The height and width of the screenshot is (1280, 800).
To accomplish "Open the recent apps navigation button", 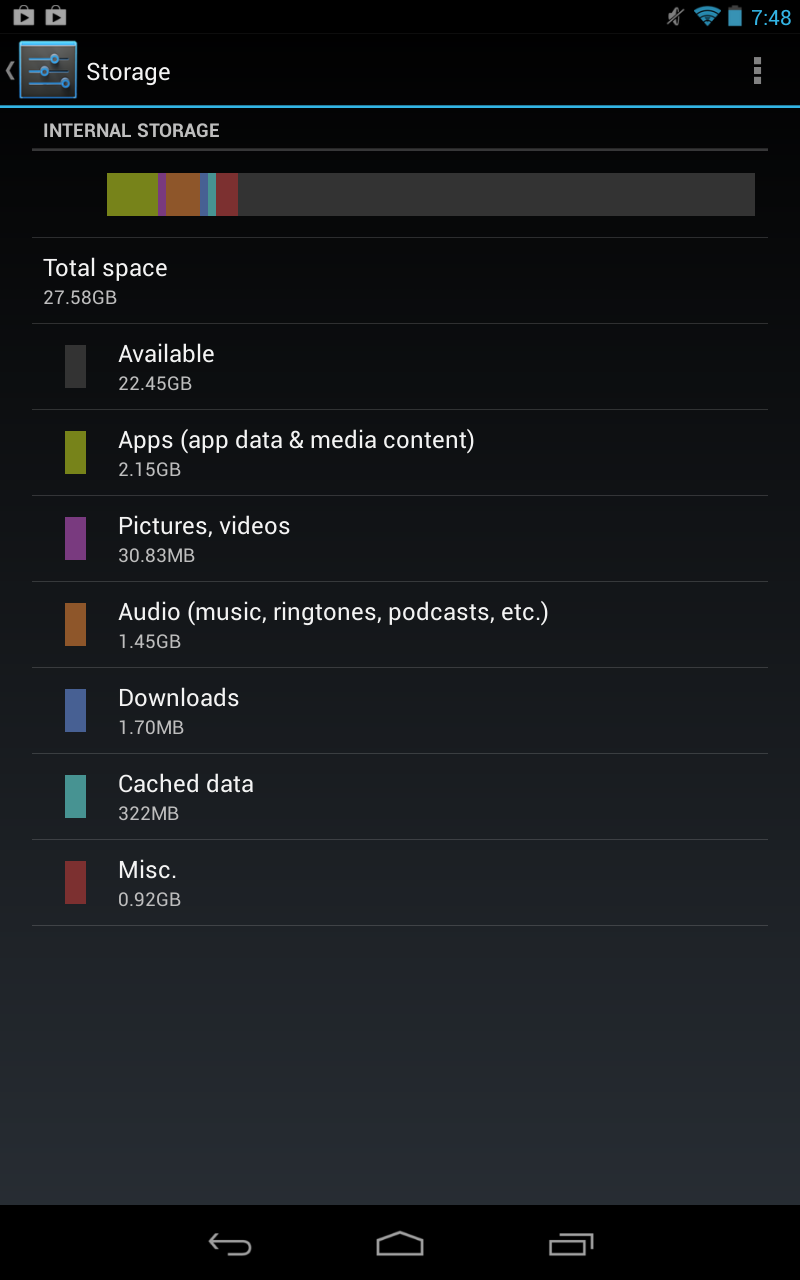I will point(571,1243).
